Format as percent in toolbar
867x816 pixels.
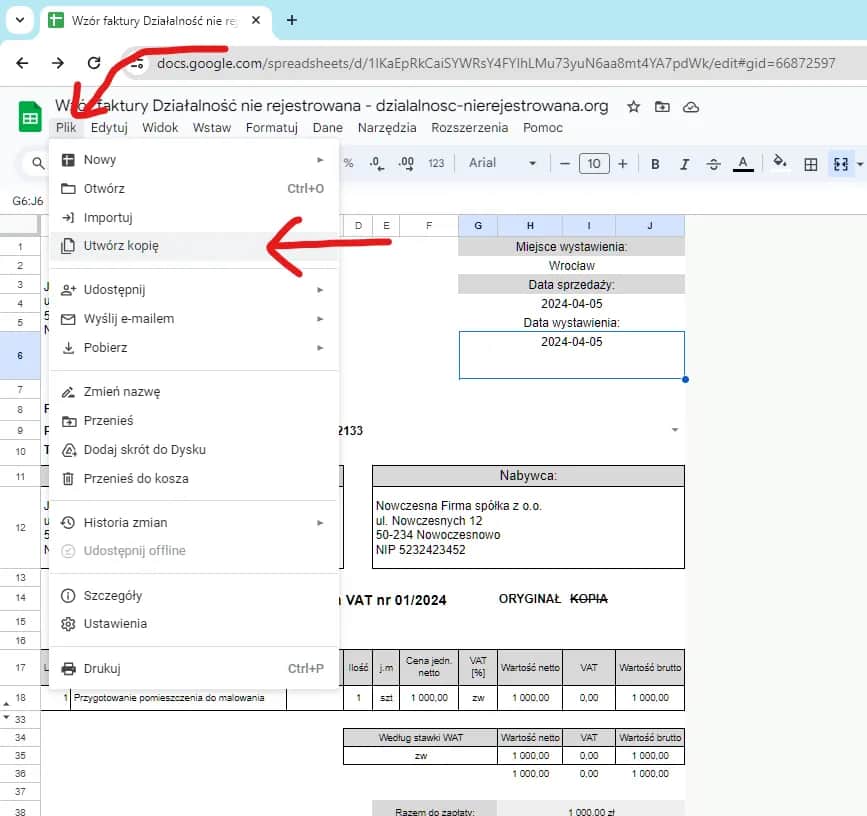(x=348, y=163)
